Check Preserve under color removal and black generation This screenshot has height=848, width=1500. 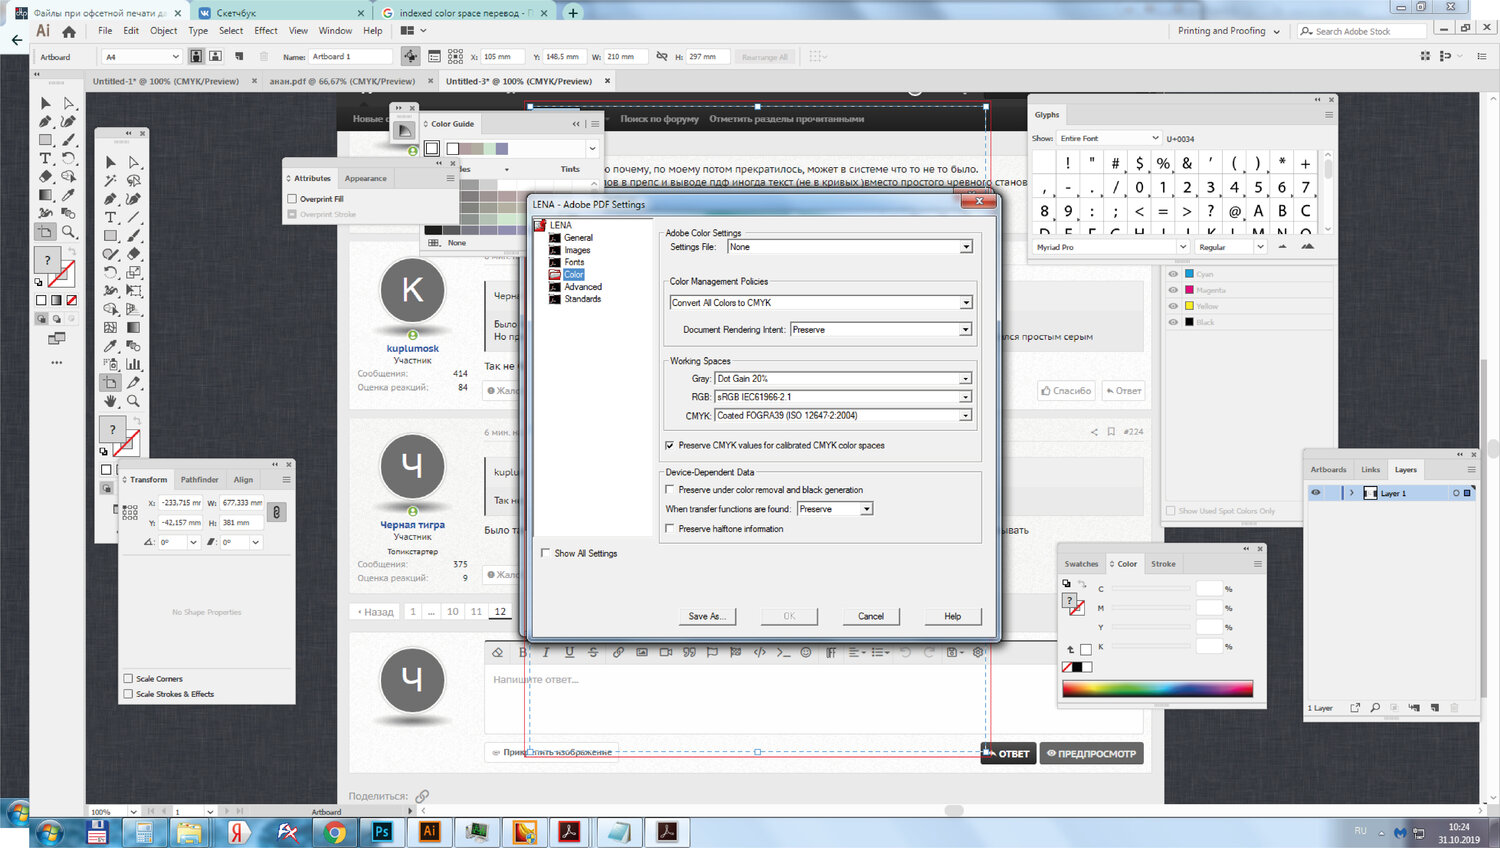coord(670,490)
